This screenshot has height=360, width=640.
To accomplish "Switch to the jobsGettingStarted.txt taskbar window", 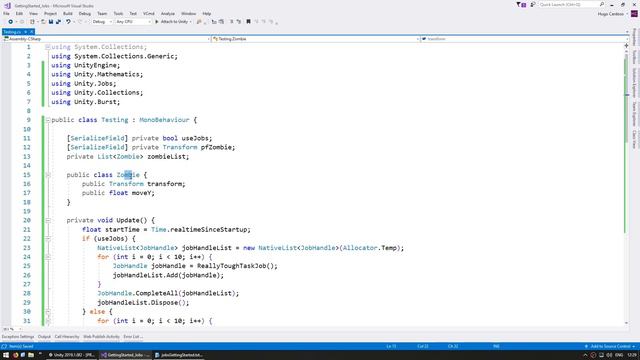I will pos(179,355).
